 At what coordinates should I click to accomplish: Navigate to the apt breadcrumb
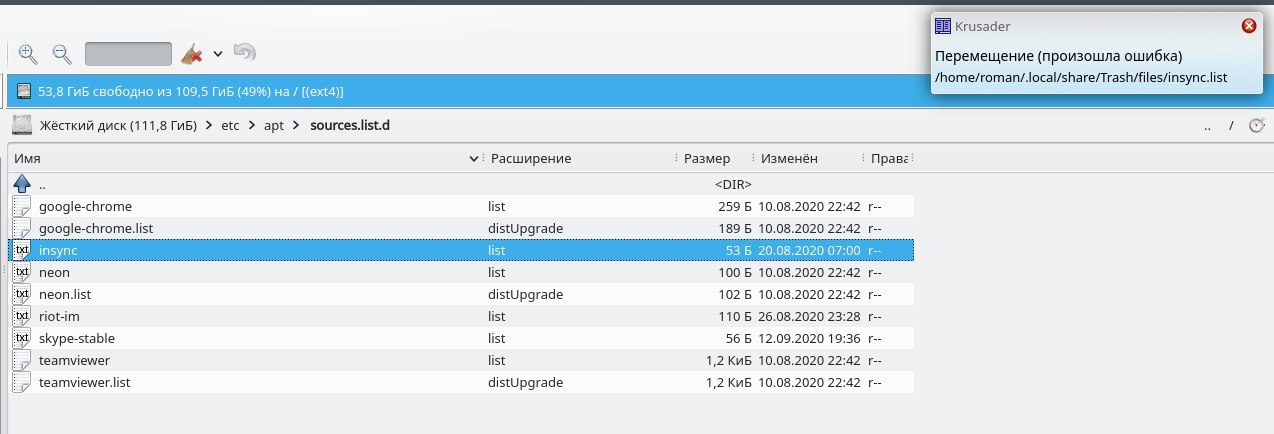273,126
